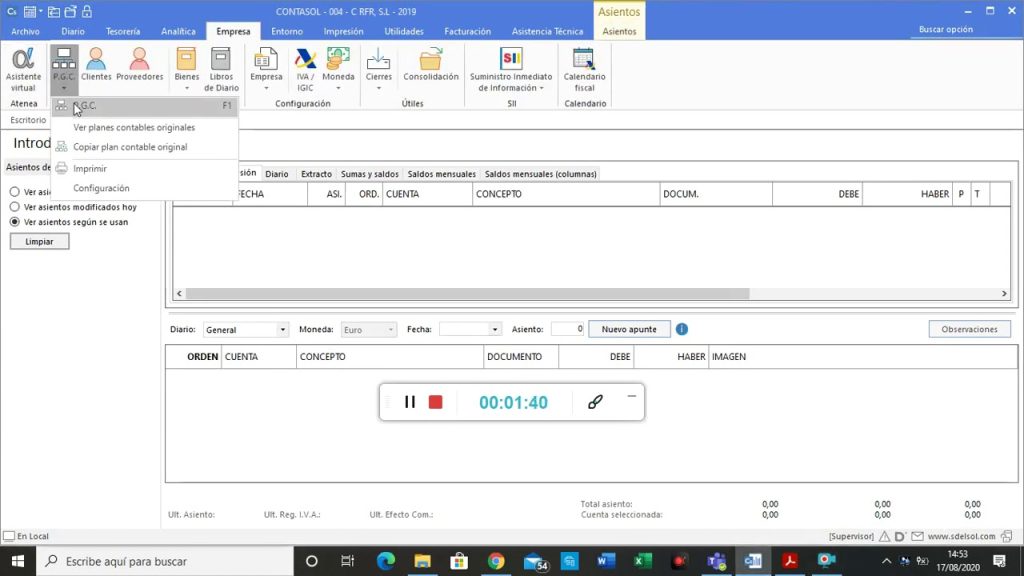Screen dimensions: 1024x576
Task: Expand the Bienes dropdown arrow
Action: (187, 88)
